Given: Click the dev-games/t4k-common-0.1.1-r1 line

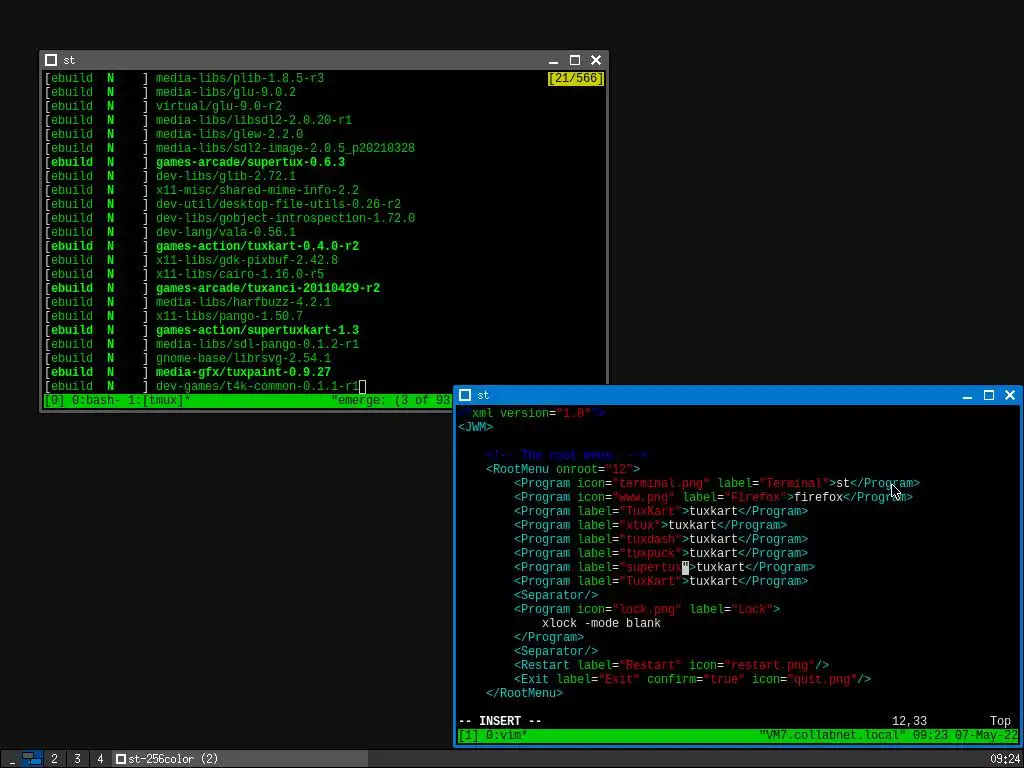Looking at the screenshot, I should 257,386.
